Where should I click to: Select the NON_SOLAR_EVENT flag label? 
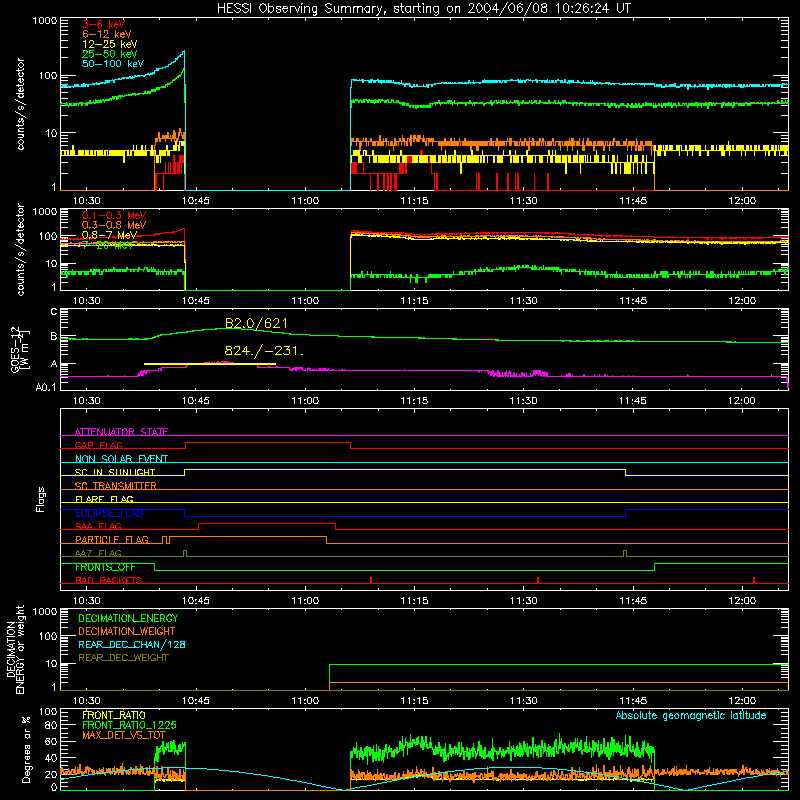tap(121, 459)
